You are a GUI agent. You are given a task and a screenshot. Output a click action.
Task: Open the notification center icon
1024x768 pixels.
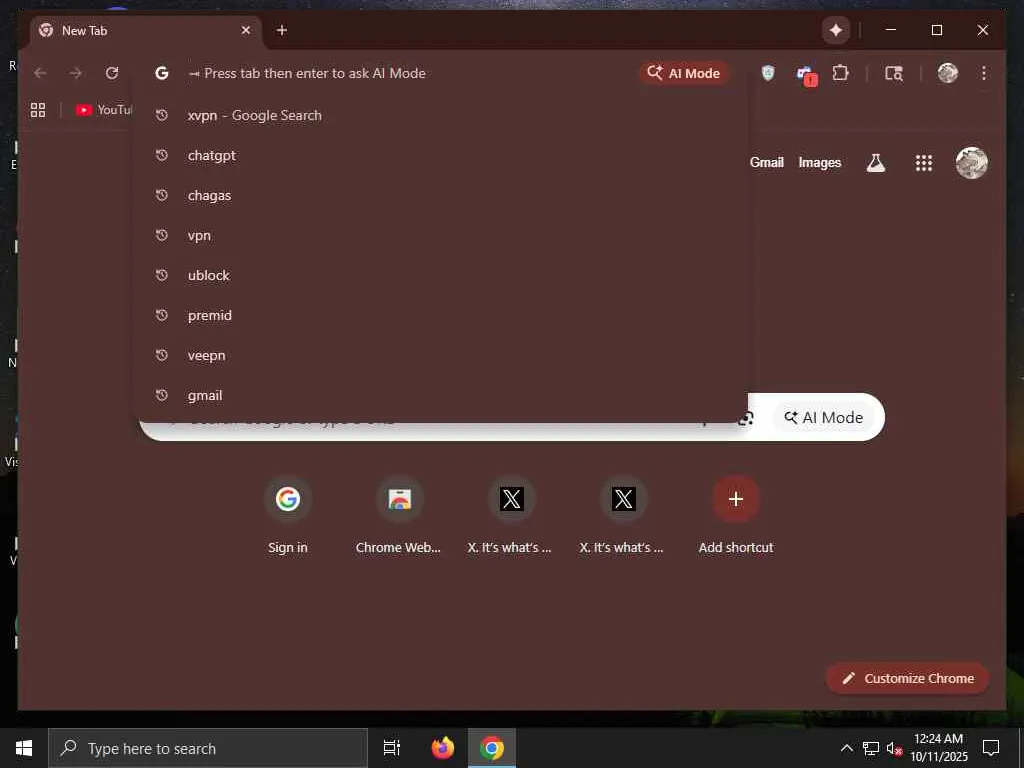coord(991,748)
